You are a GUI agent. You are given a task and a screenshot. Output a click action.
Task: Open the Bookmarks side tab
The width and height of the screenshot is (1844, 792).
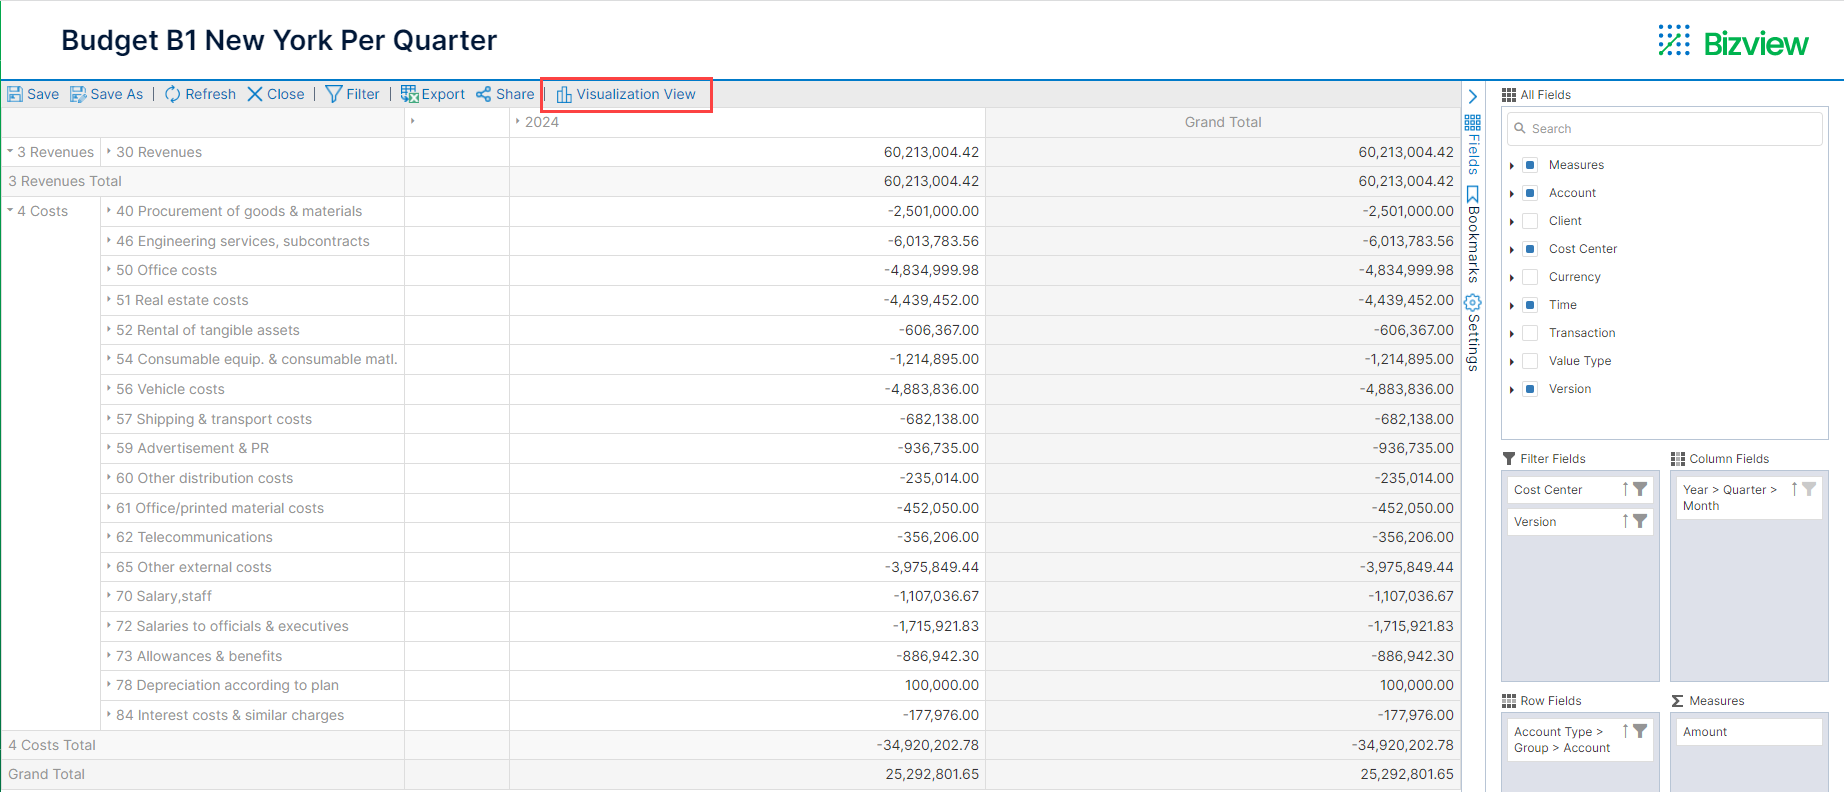pyautogui.click(x=1472, y=235)
